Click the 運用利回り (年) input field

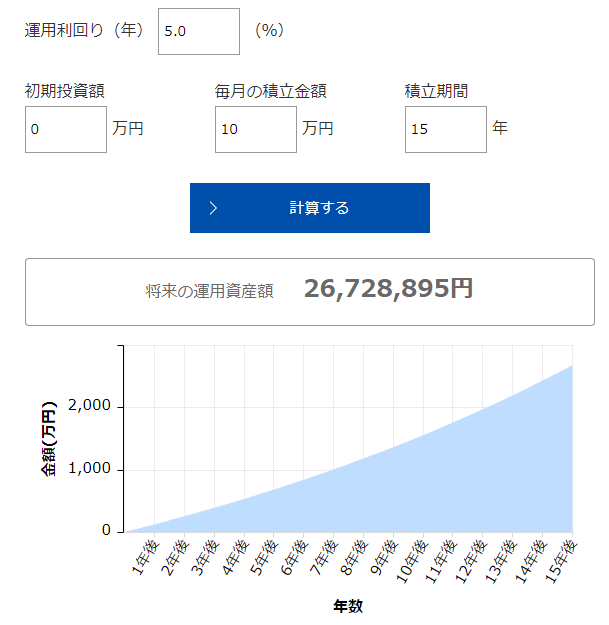199,31
